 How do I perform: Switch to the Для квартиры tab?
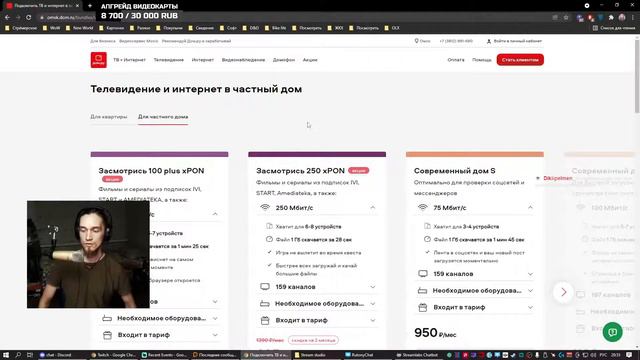(x=109, y=117)
